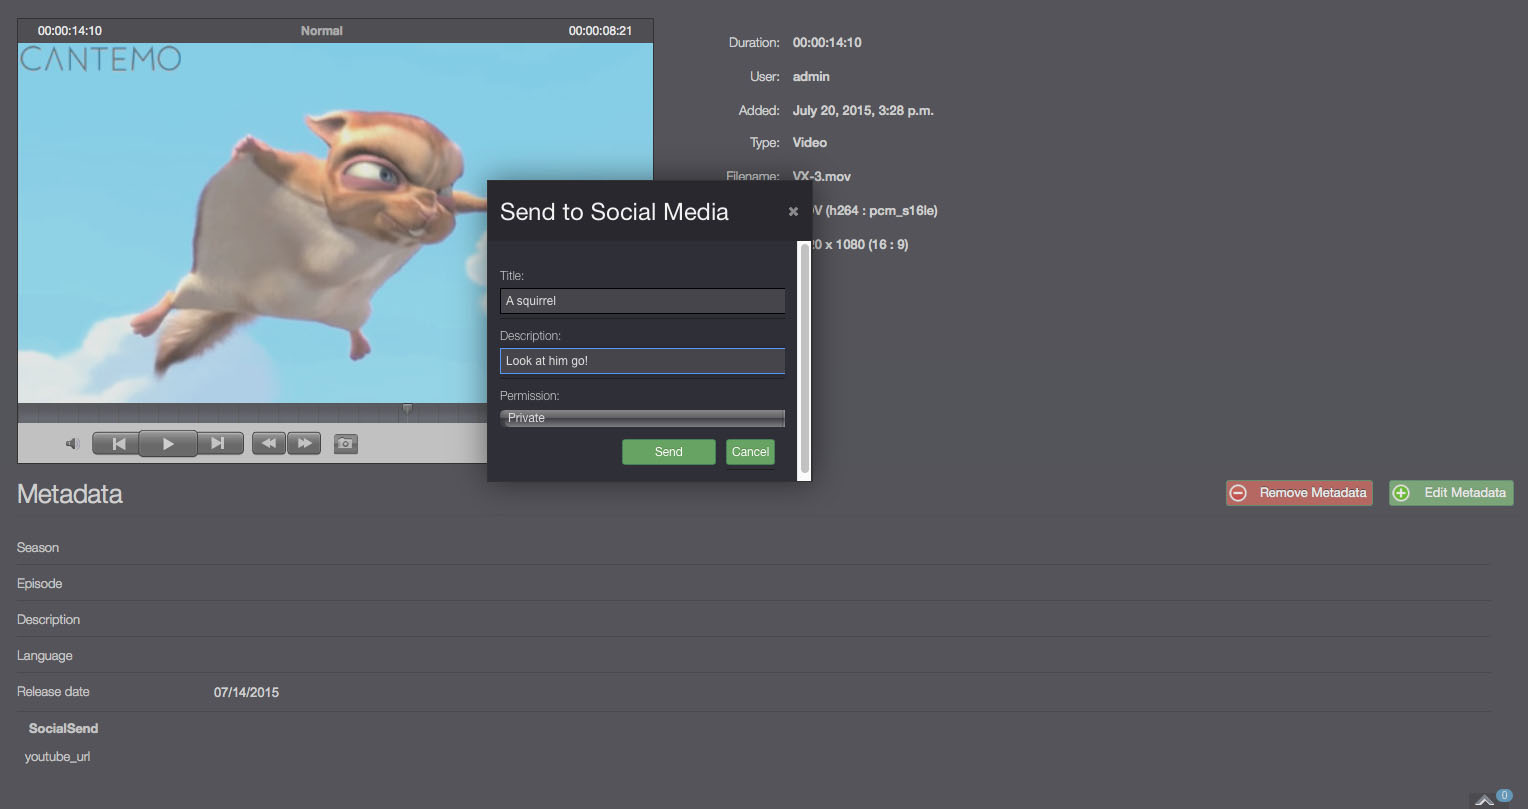This screenshot has width=1528, height=809.
Task: Send the video to social media
Action: 669,452
